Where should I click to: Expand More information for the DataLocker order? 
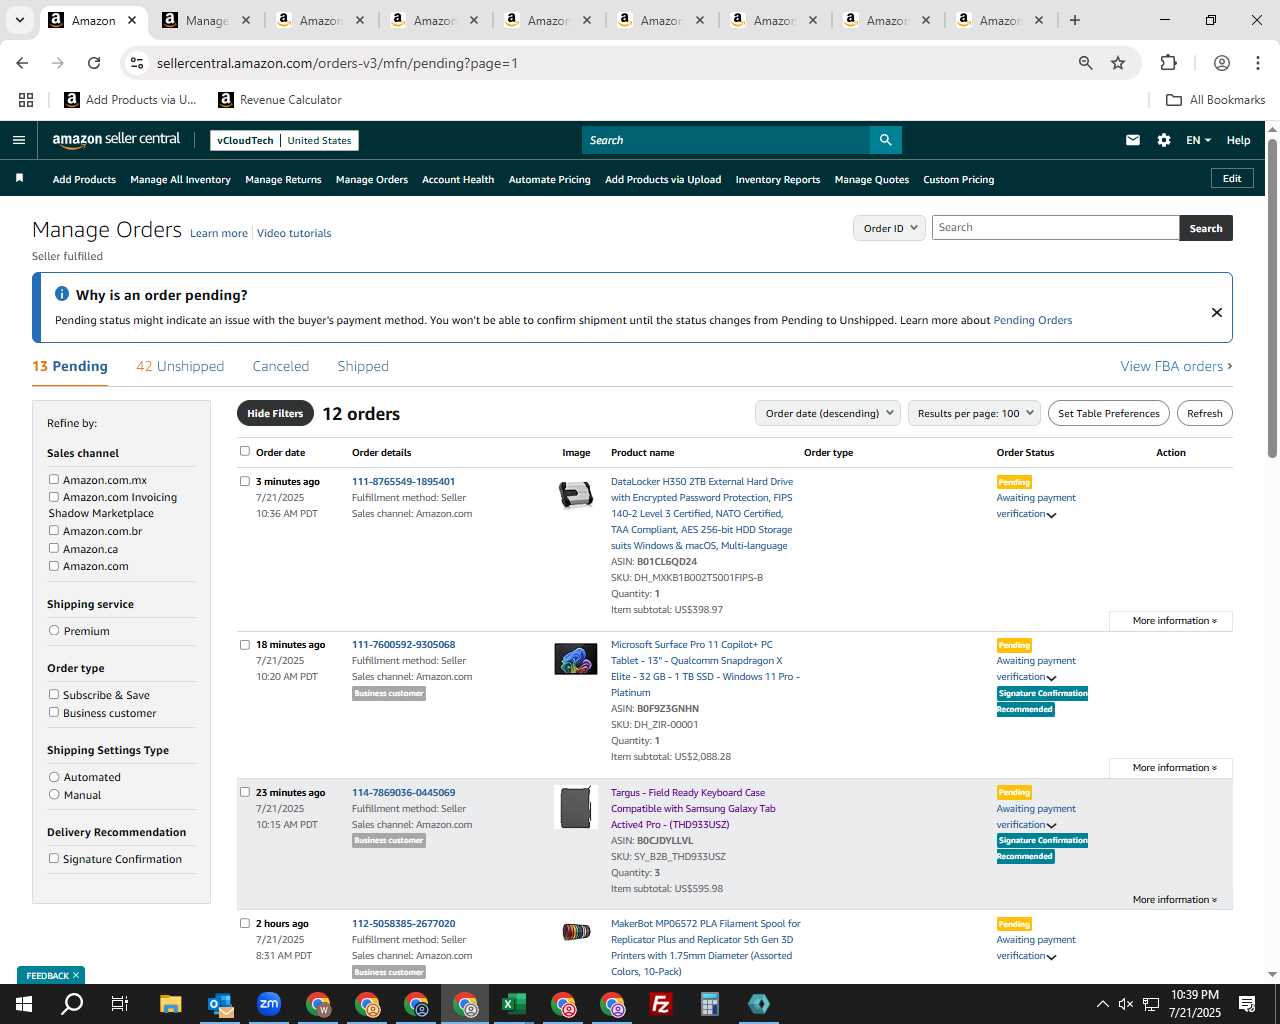1174,621
